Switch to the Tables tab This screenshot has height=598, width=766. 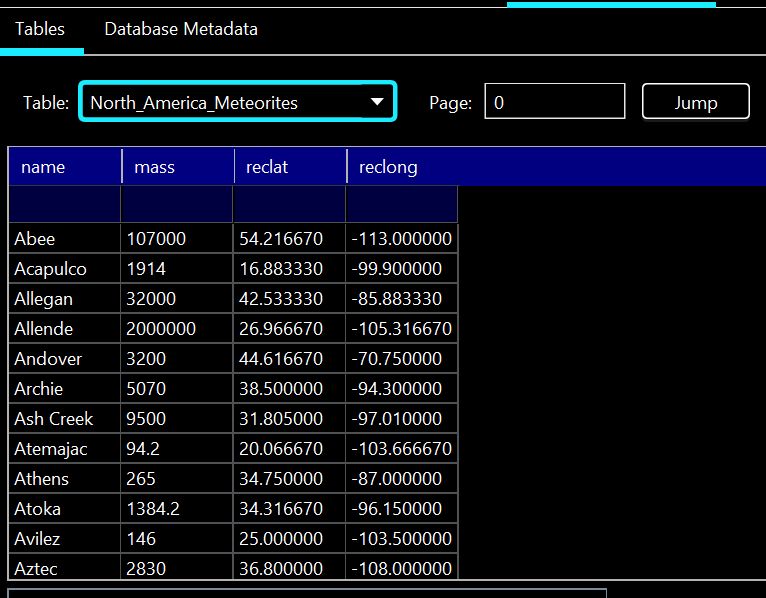40,29
